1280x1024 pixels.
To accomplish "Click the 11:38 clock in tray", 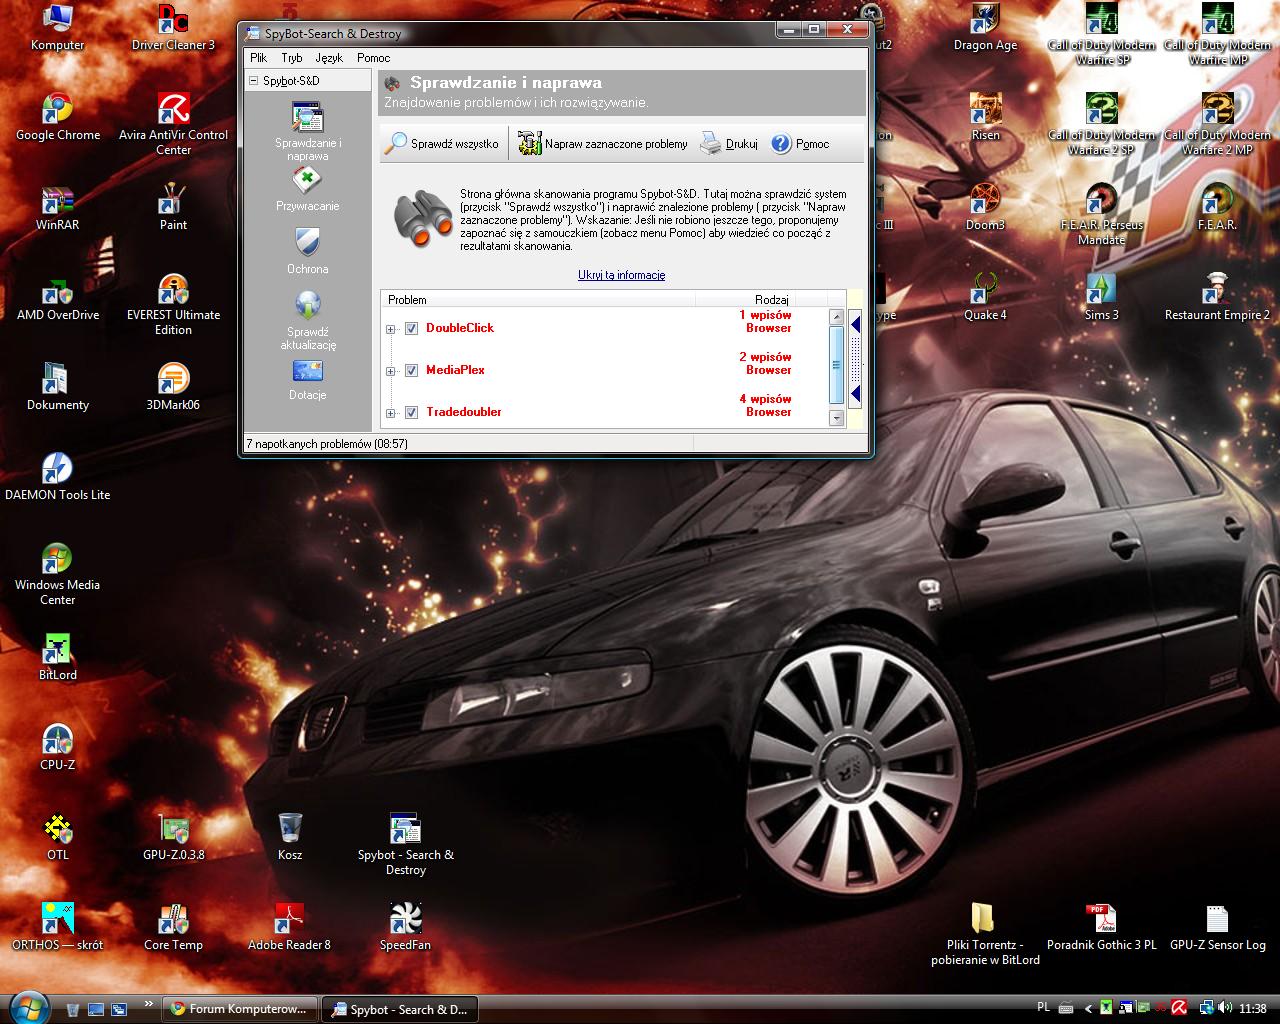I will tap(1253, 1009).
